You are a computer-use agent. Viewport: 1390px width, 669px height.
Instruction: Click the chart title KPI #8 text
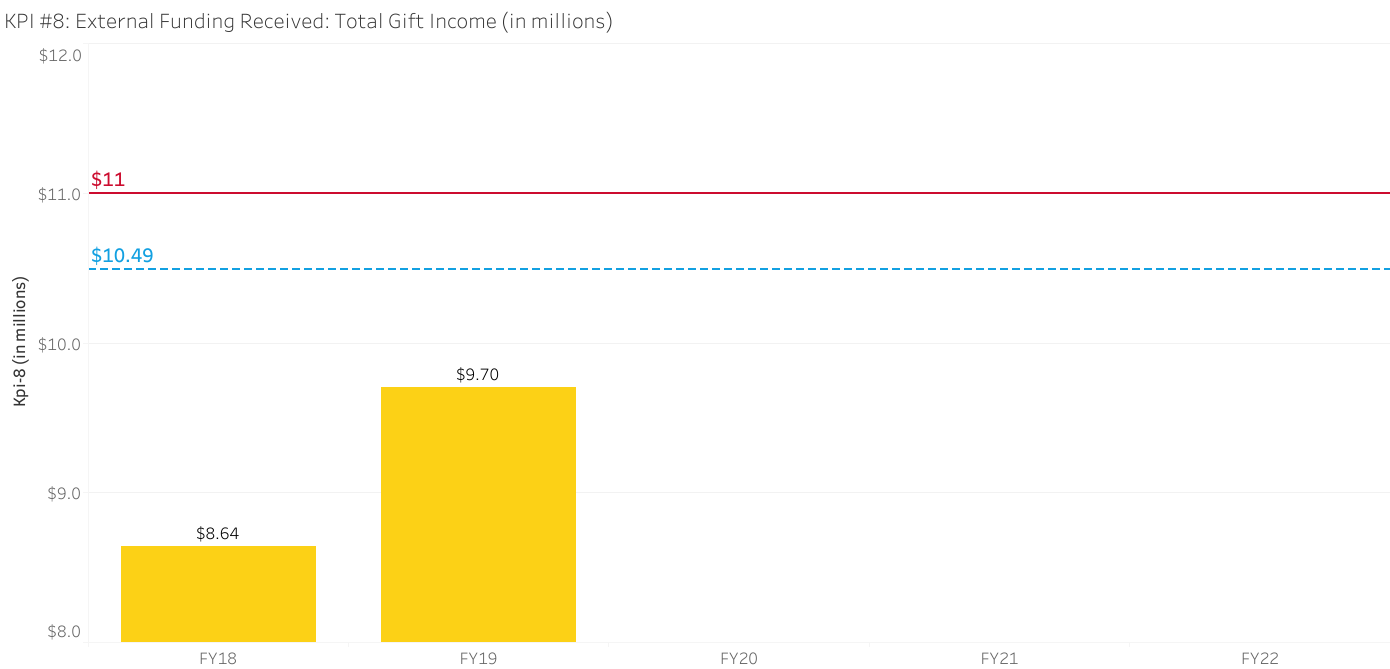[x=308, y=21]
